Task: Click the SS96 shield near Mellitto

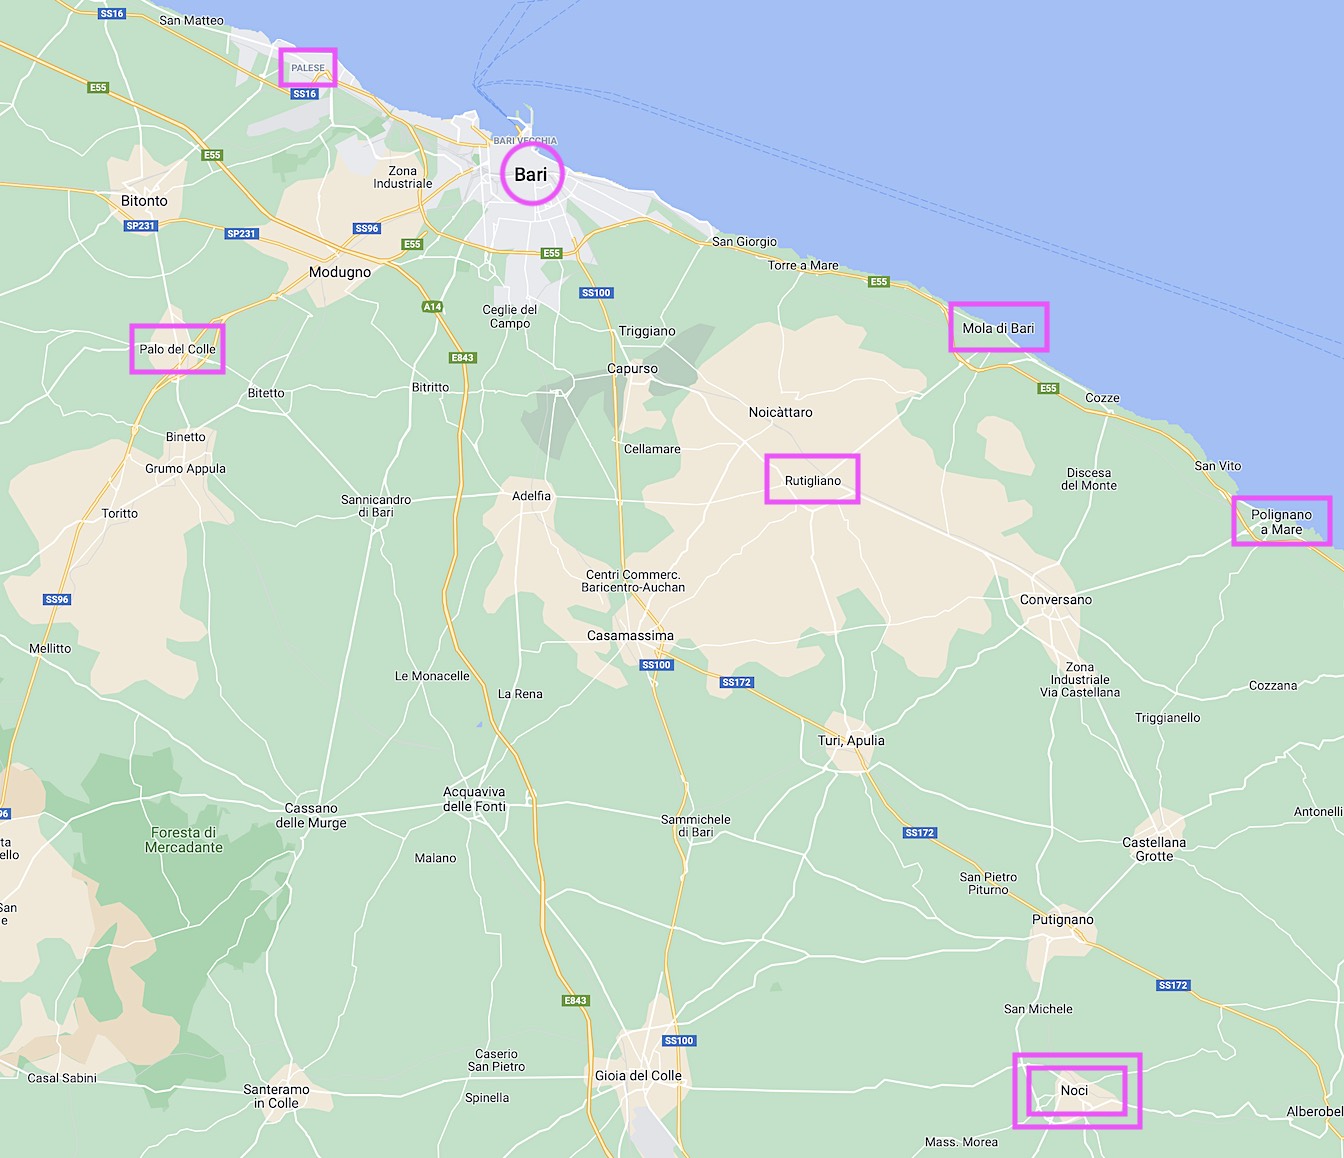Action: pyautogui.click(x=57, y=600)
